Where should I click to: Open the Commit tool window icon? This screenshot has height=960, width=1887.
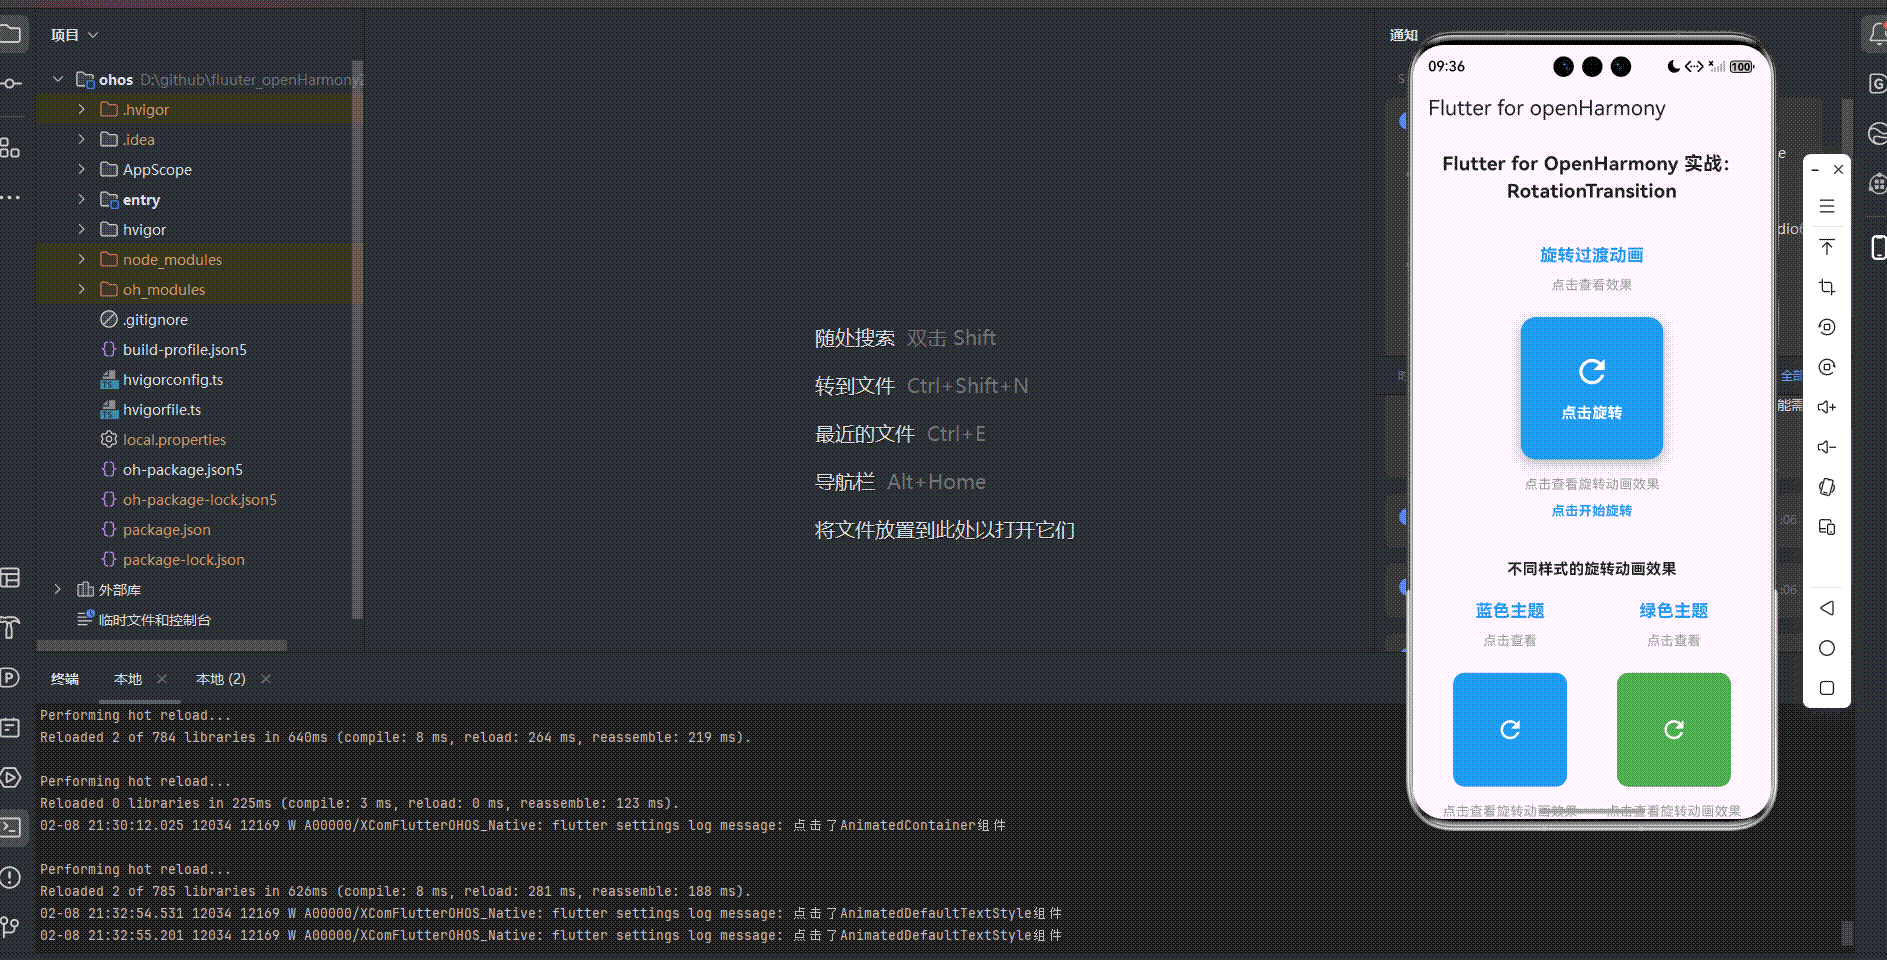click(10, 84)
